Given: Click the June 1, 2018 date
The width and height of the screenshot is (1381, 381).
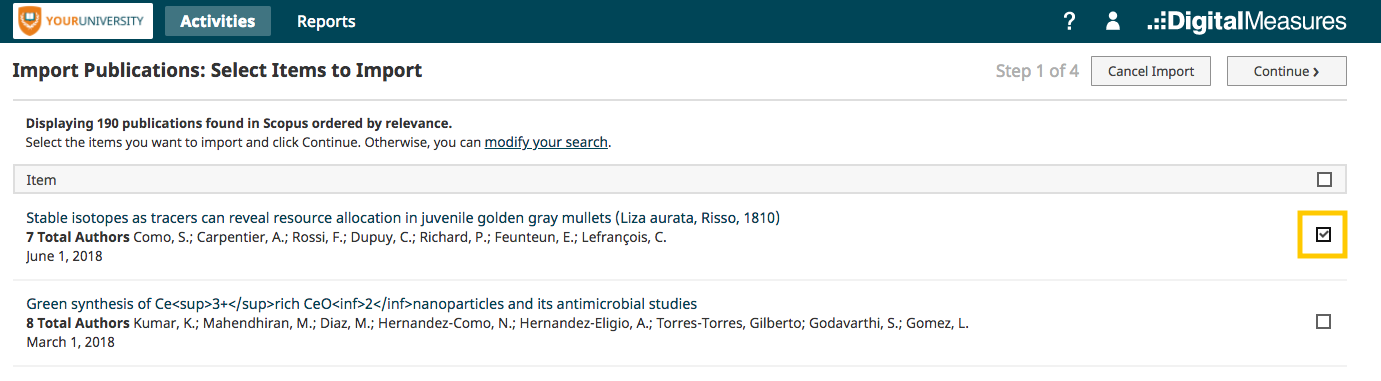Looking at the screenshot, I should (64, 256).
